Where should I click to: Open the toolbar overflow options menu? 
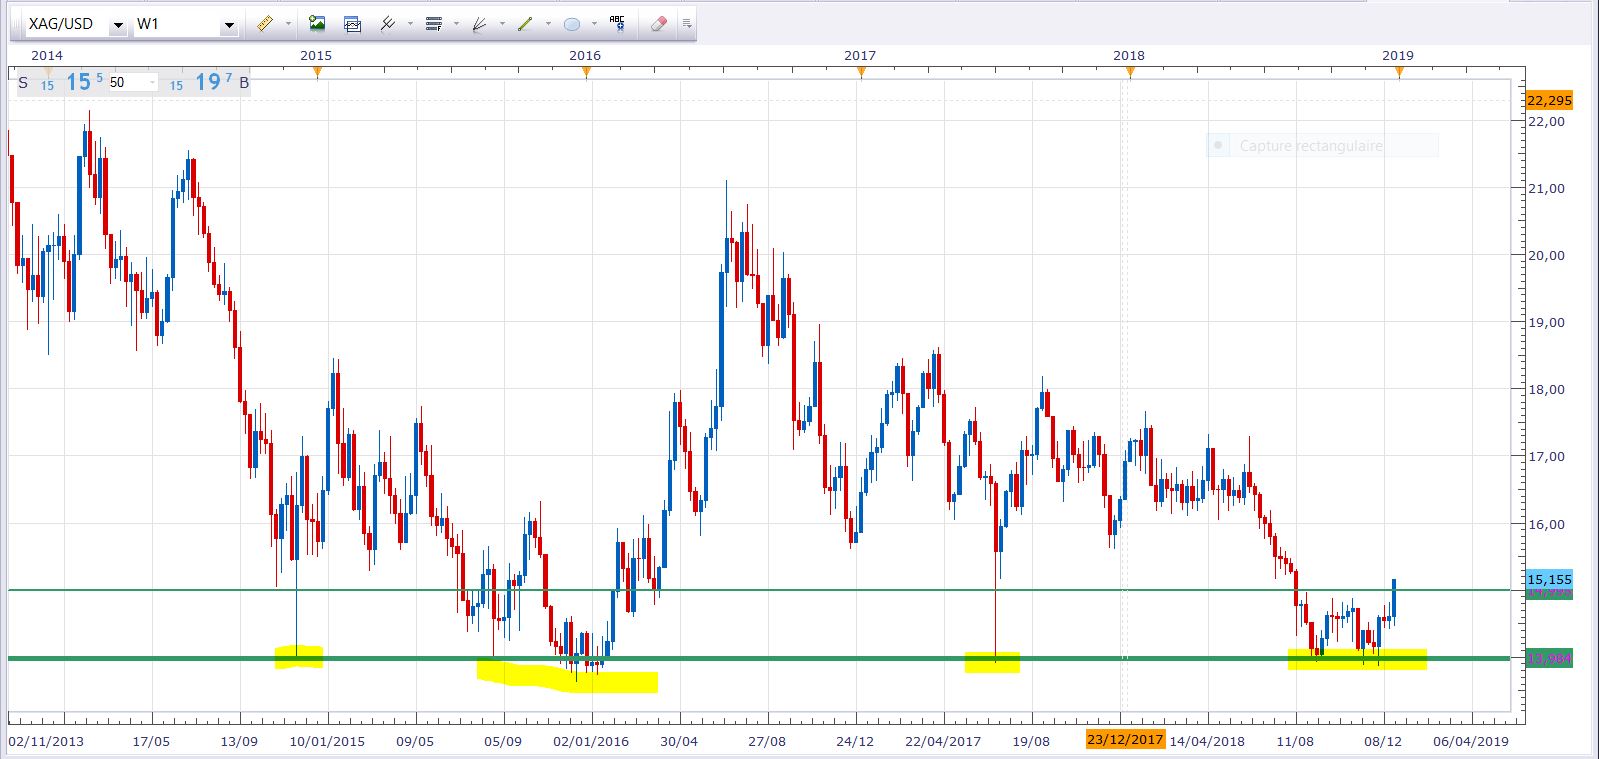coord(687,24)
